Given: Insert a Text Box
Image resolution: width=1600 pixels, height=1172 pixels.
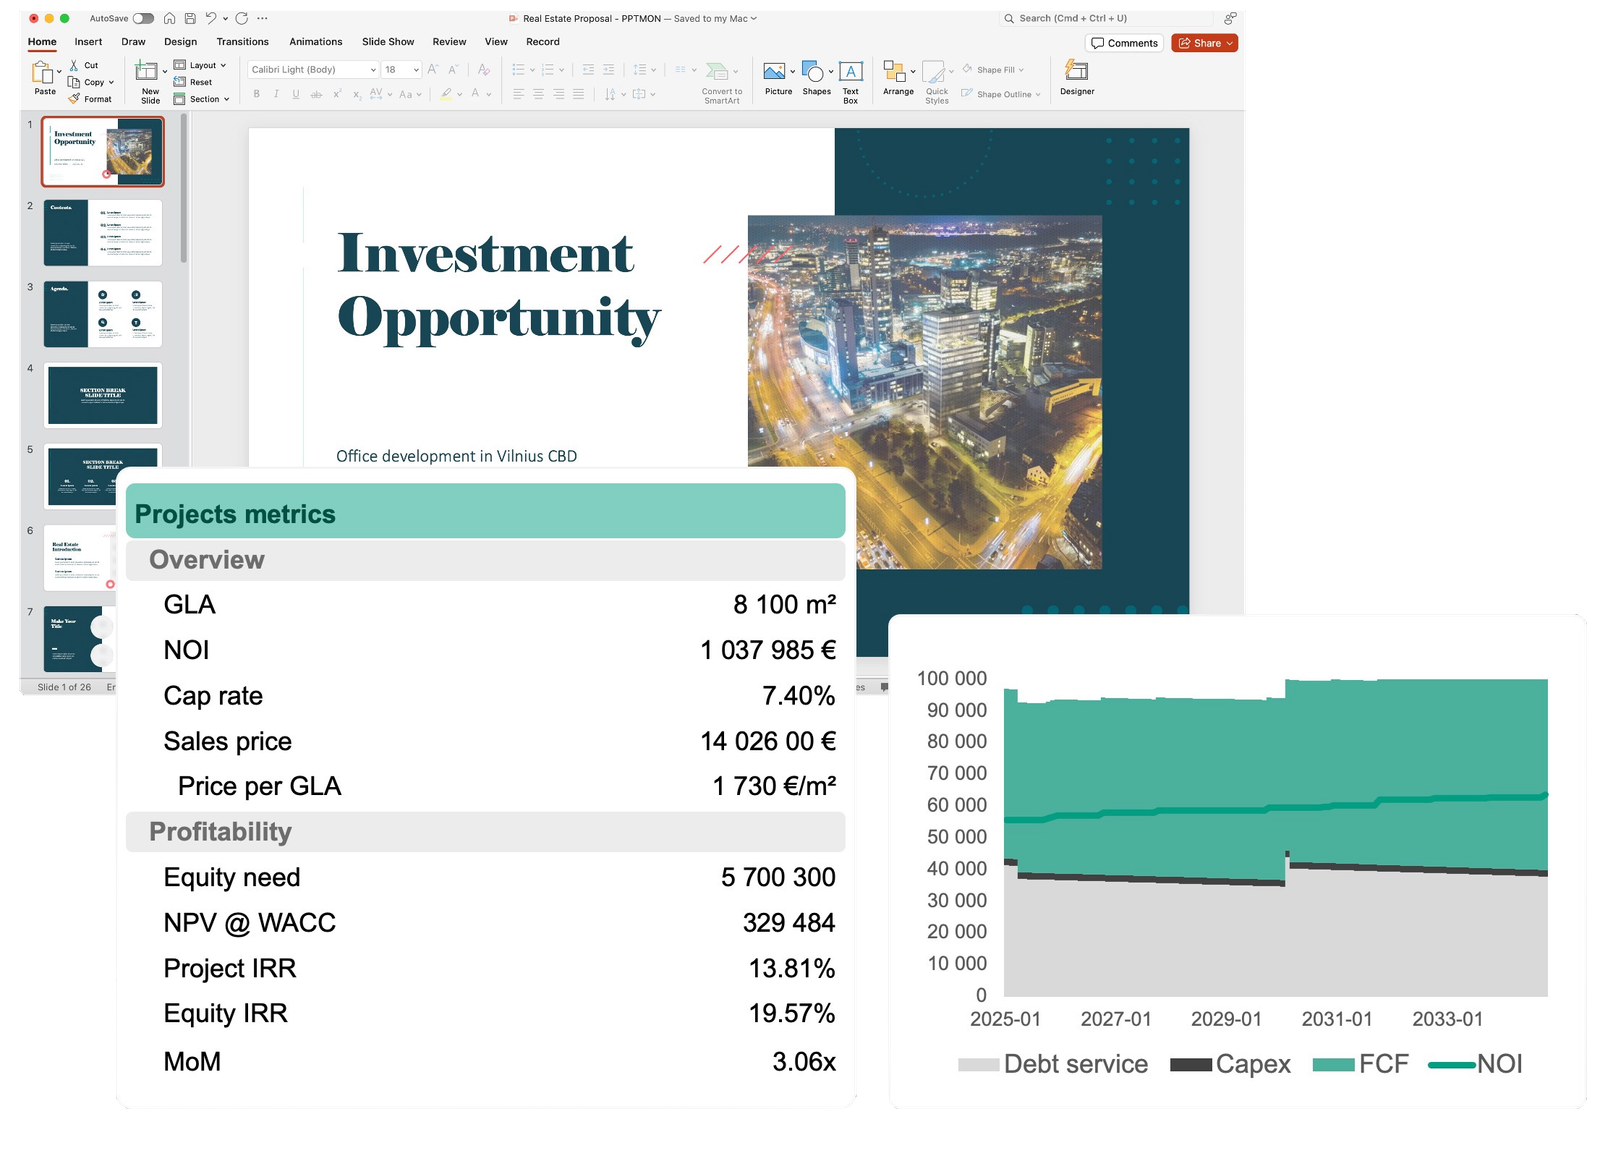Looking at the screenshot, I should click(x=850, y=72).
